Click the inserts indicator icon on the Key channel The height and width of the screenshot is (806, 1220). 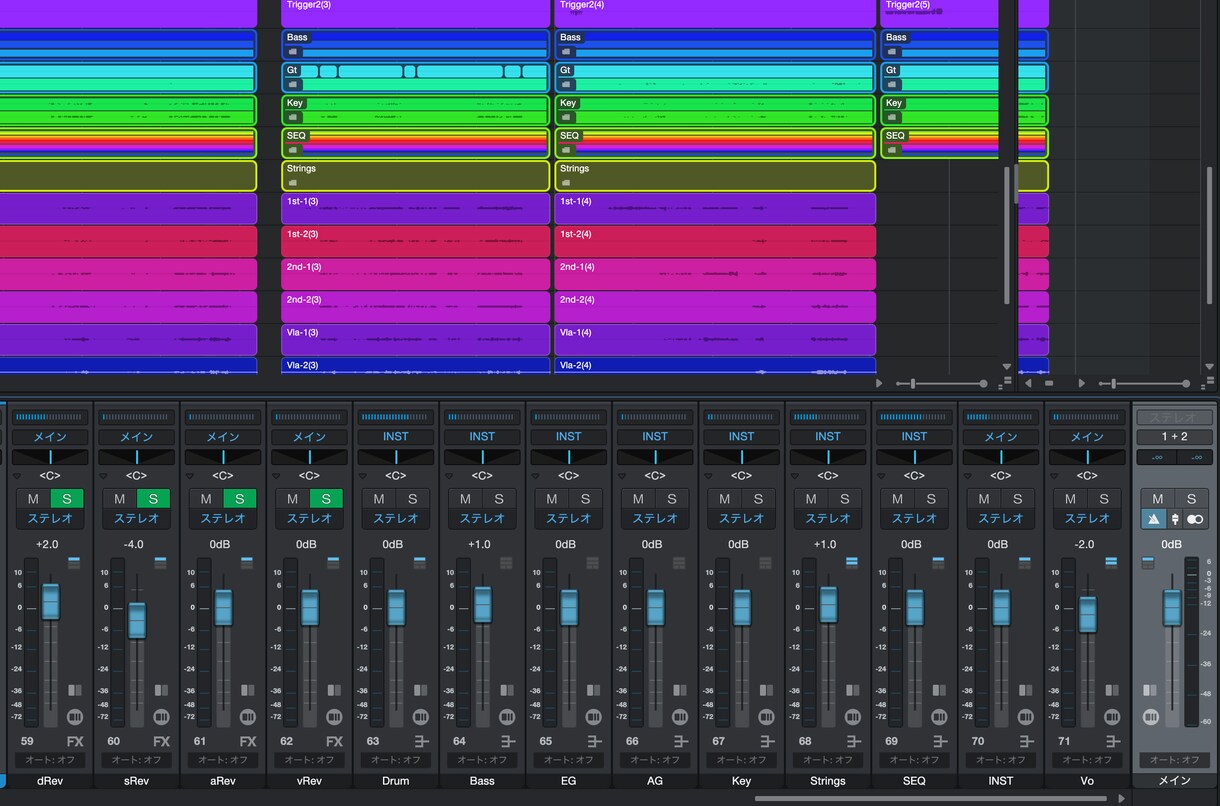click(x=766, y=563)
